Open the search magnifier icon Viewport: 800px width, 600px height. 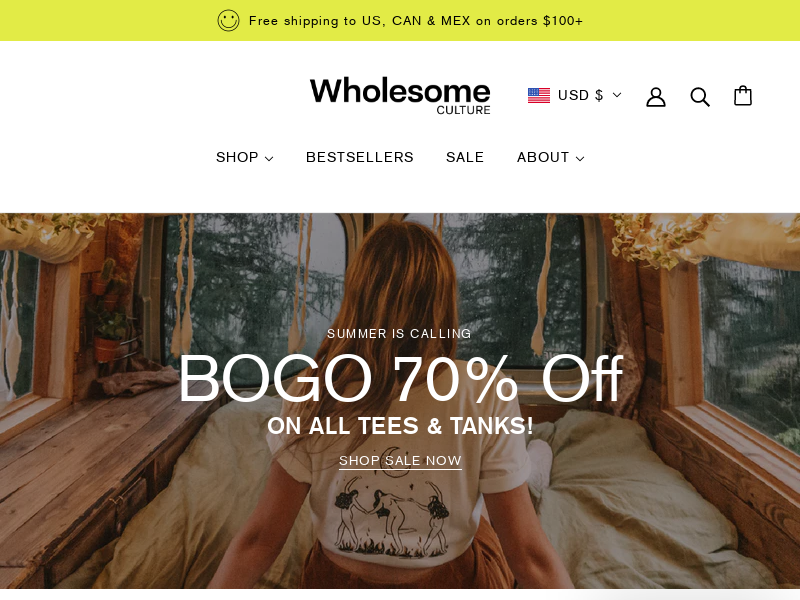click(699, 96)
